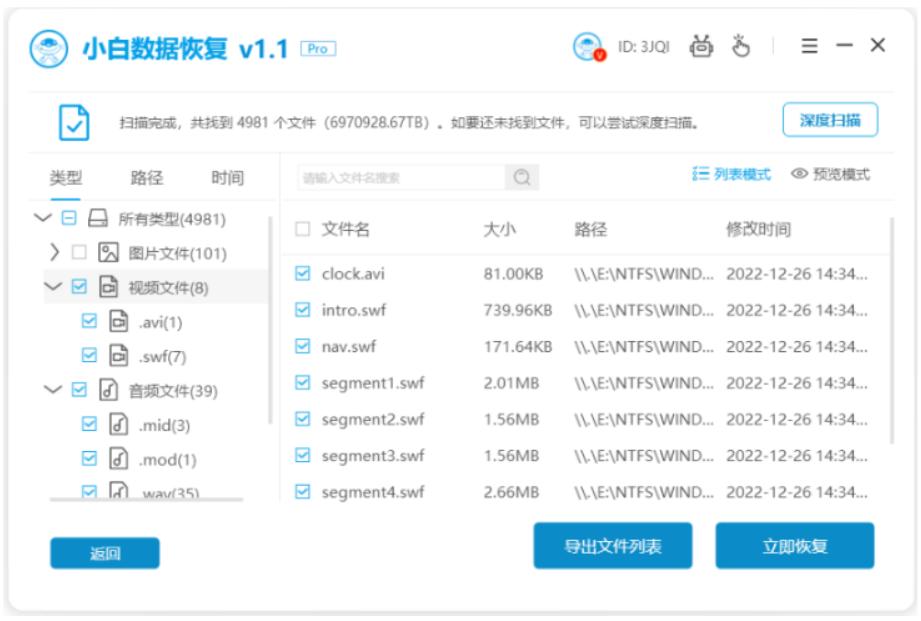Click the hand pointer tutorial icon

(742, 45)
